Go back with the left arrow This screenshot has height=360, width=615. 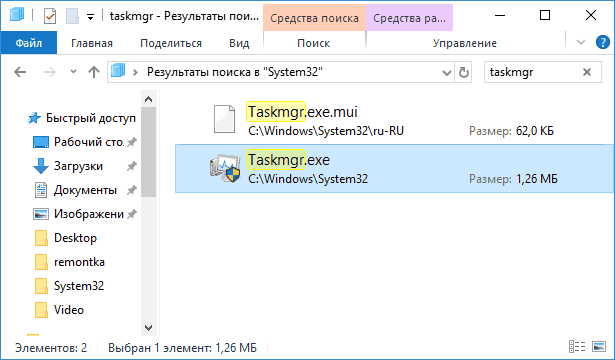tap(20, 72)
